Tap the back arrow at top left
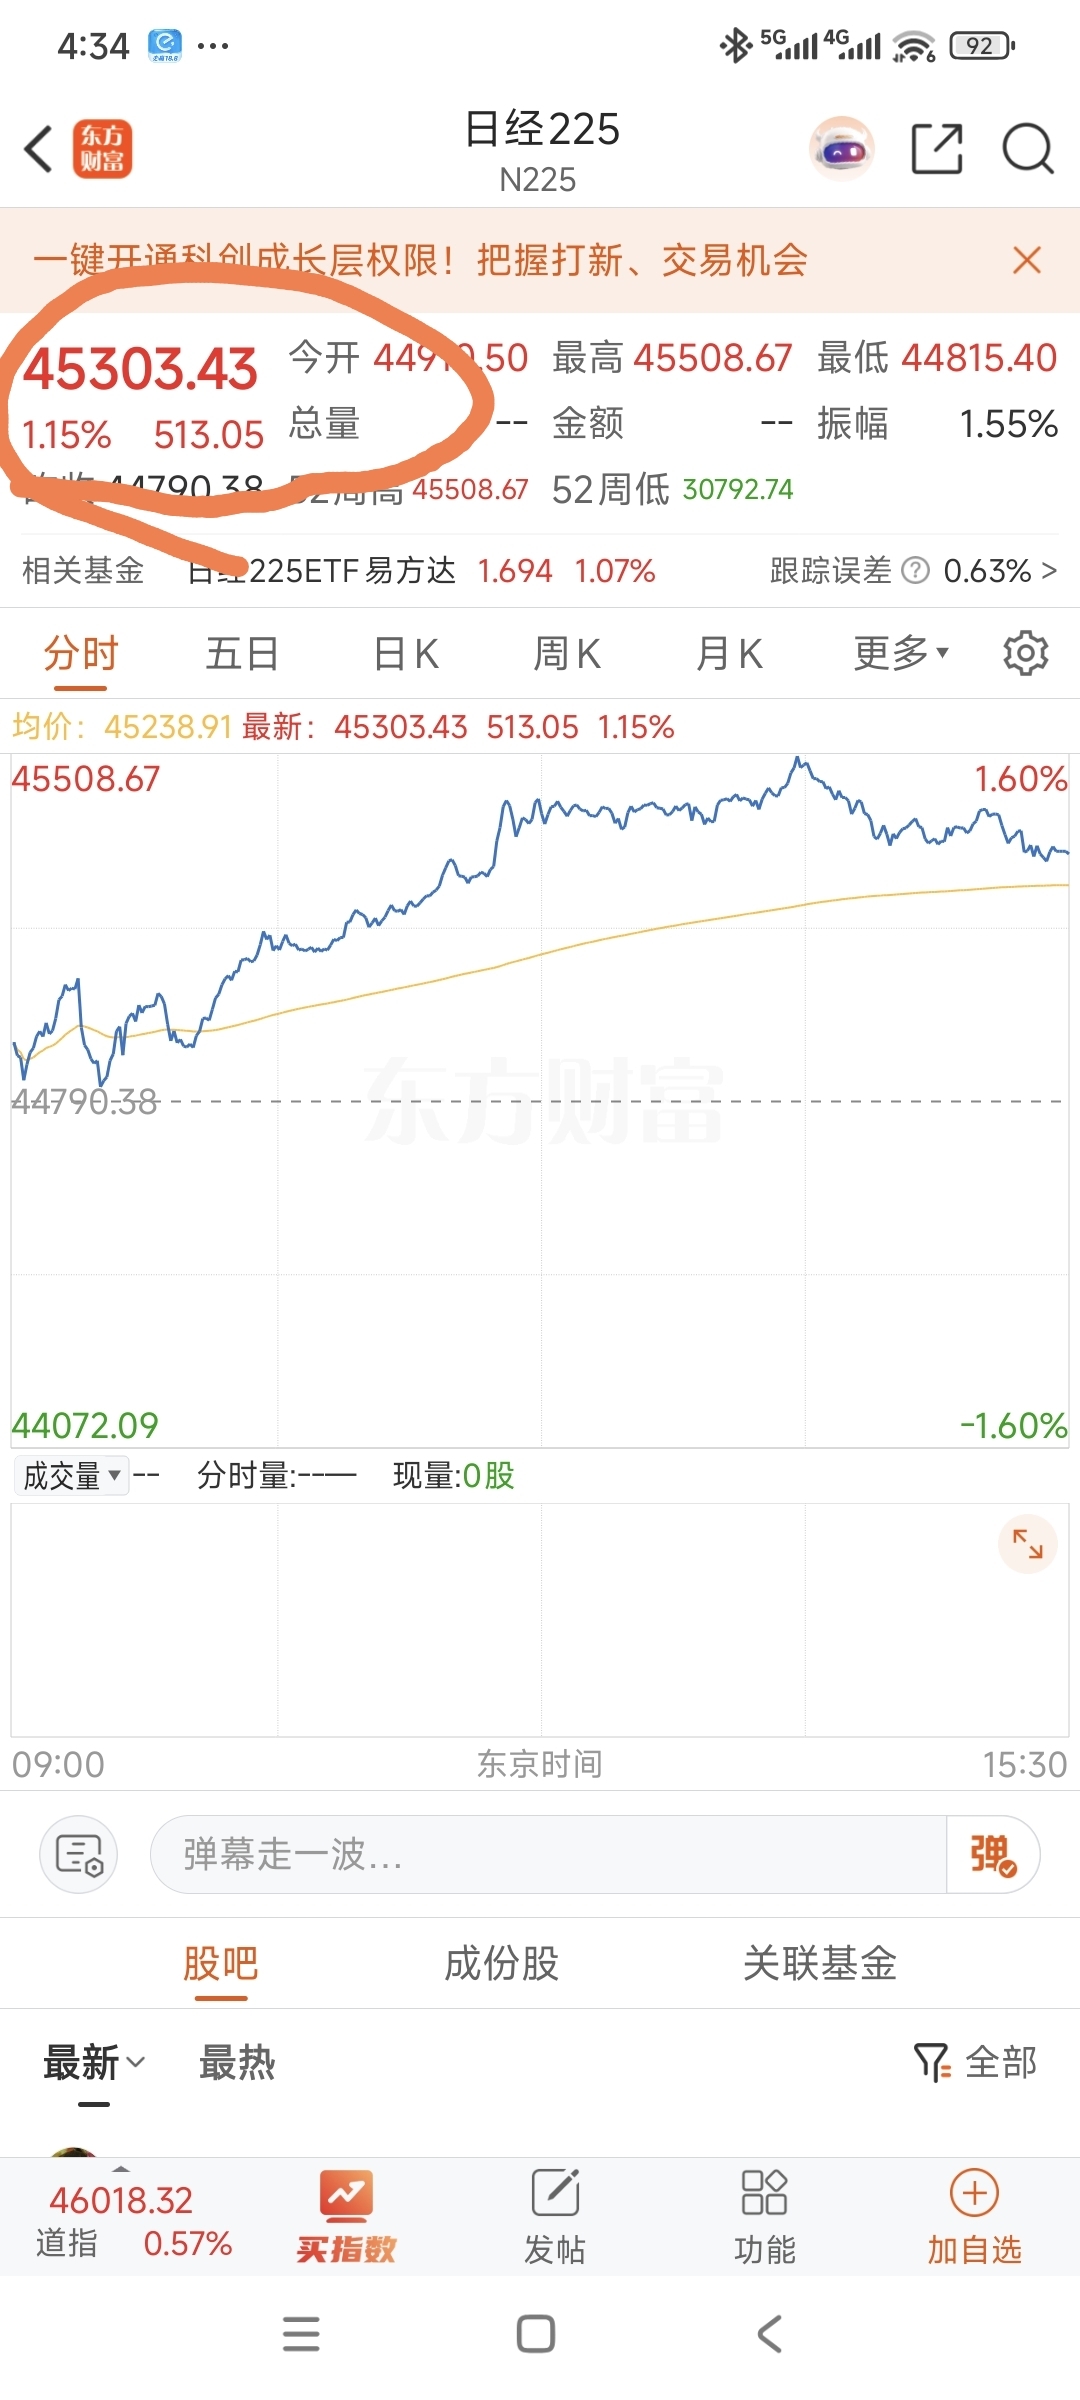Screen dimensions: 1080x2400 38,150
